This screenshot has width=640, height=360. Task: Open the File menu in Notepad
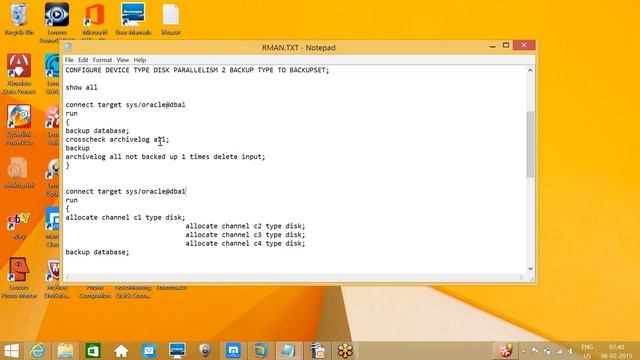69,60
